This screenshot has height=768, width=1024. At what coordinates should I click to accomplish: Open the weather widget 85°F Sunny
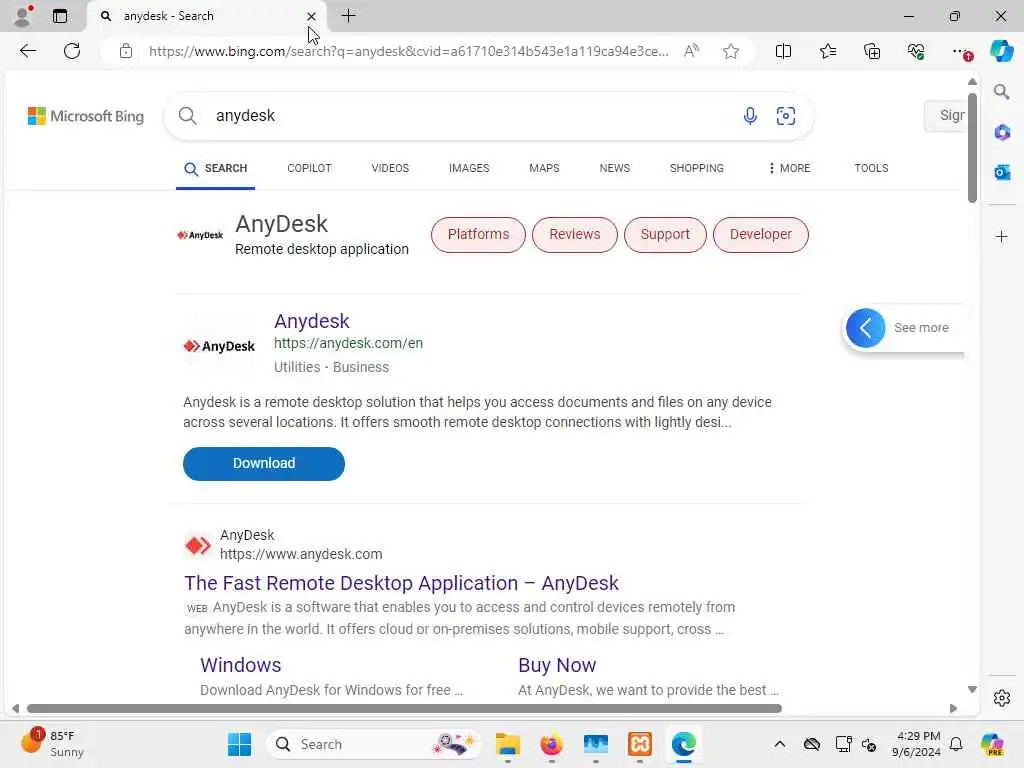tap(52, 743)
